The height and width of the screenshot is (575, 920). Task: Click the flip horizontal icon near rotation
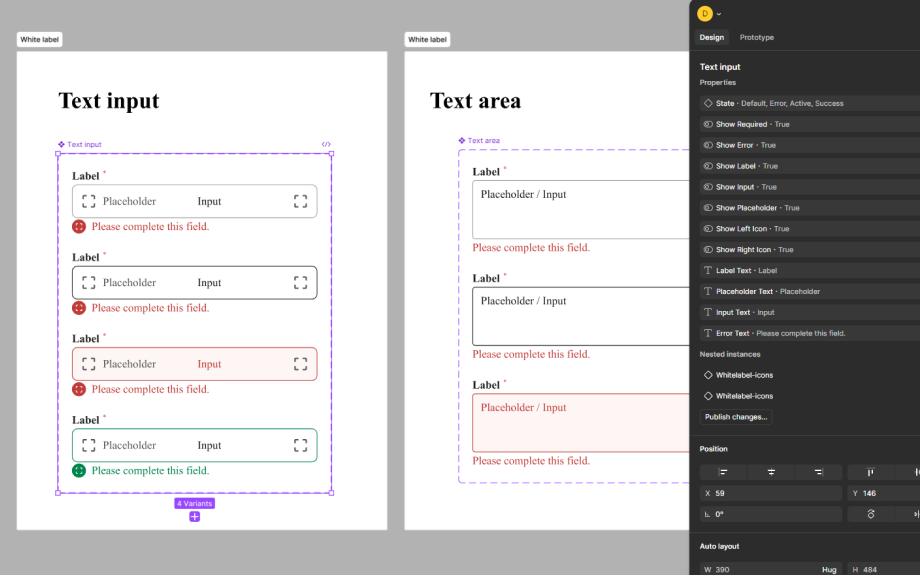click(915, 515)
